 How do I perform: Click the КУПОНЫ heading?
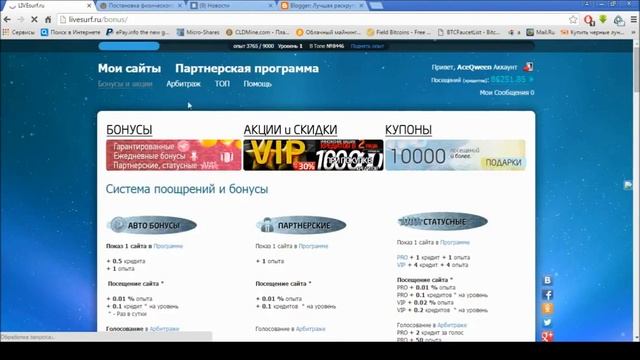pos(408,129)
